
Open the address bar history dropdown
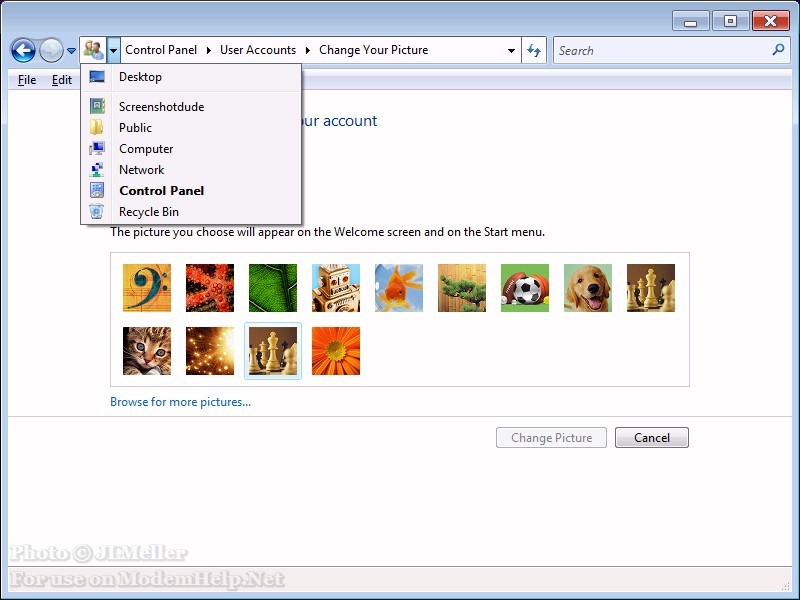click(x=511, y=51)
